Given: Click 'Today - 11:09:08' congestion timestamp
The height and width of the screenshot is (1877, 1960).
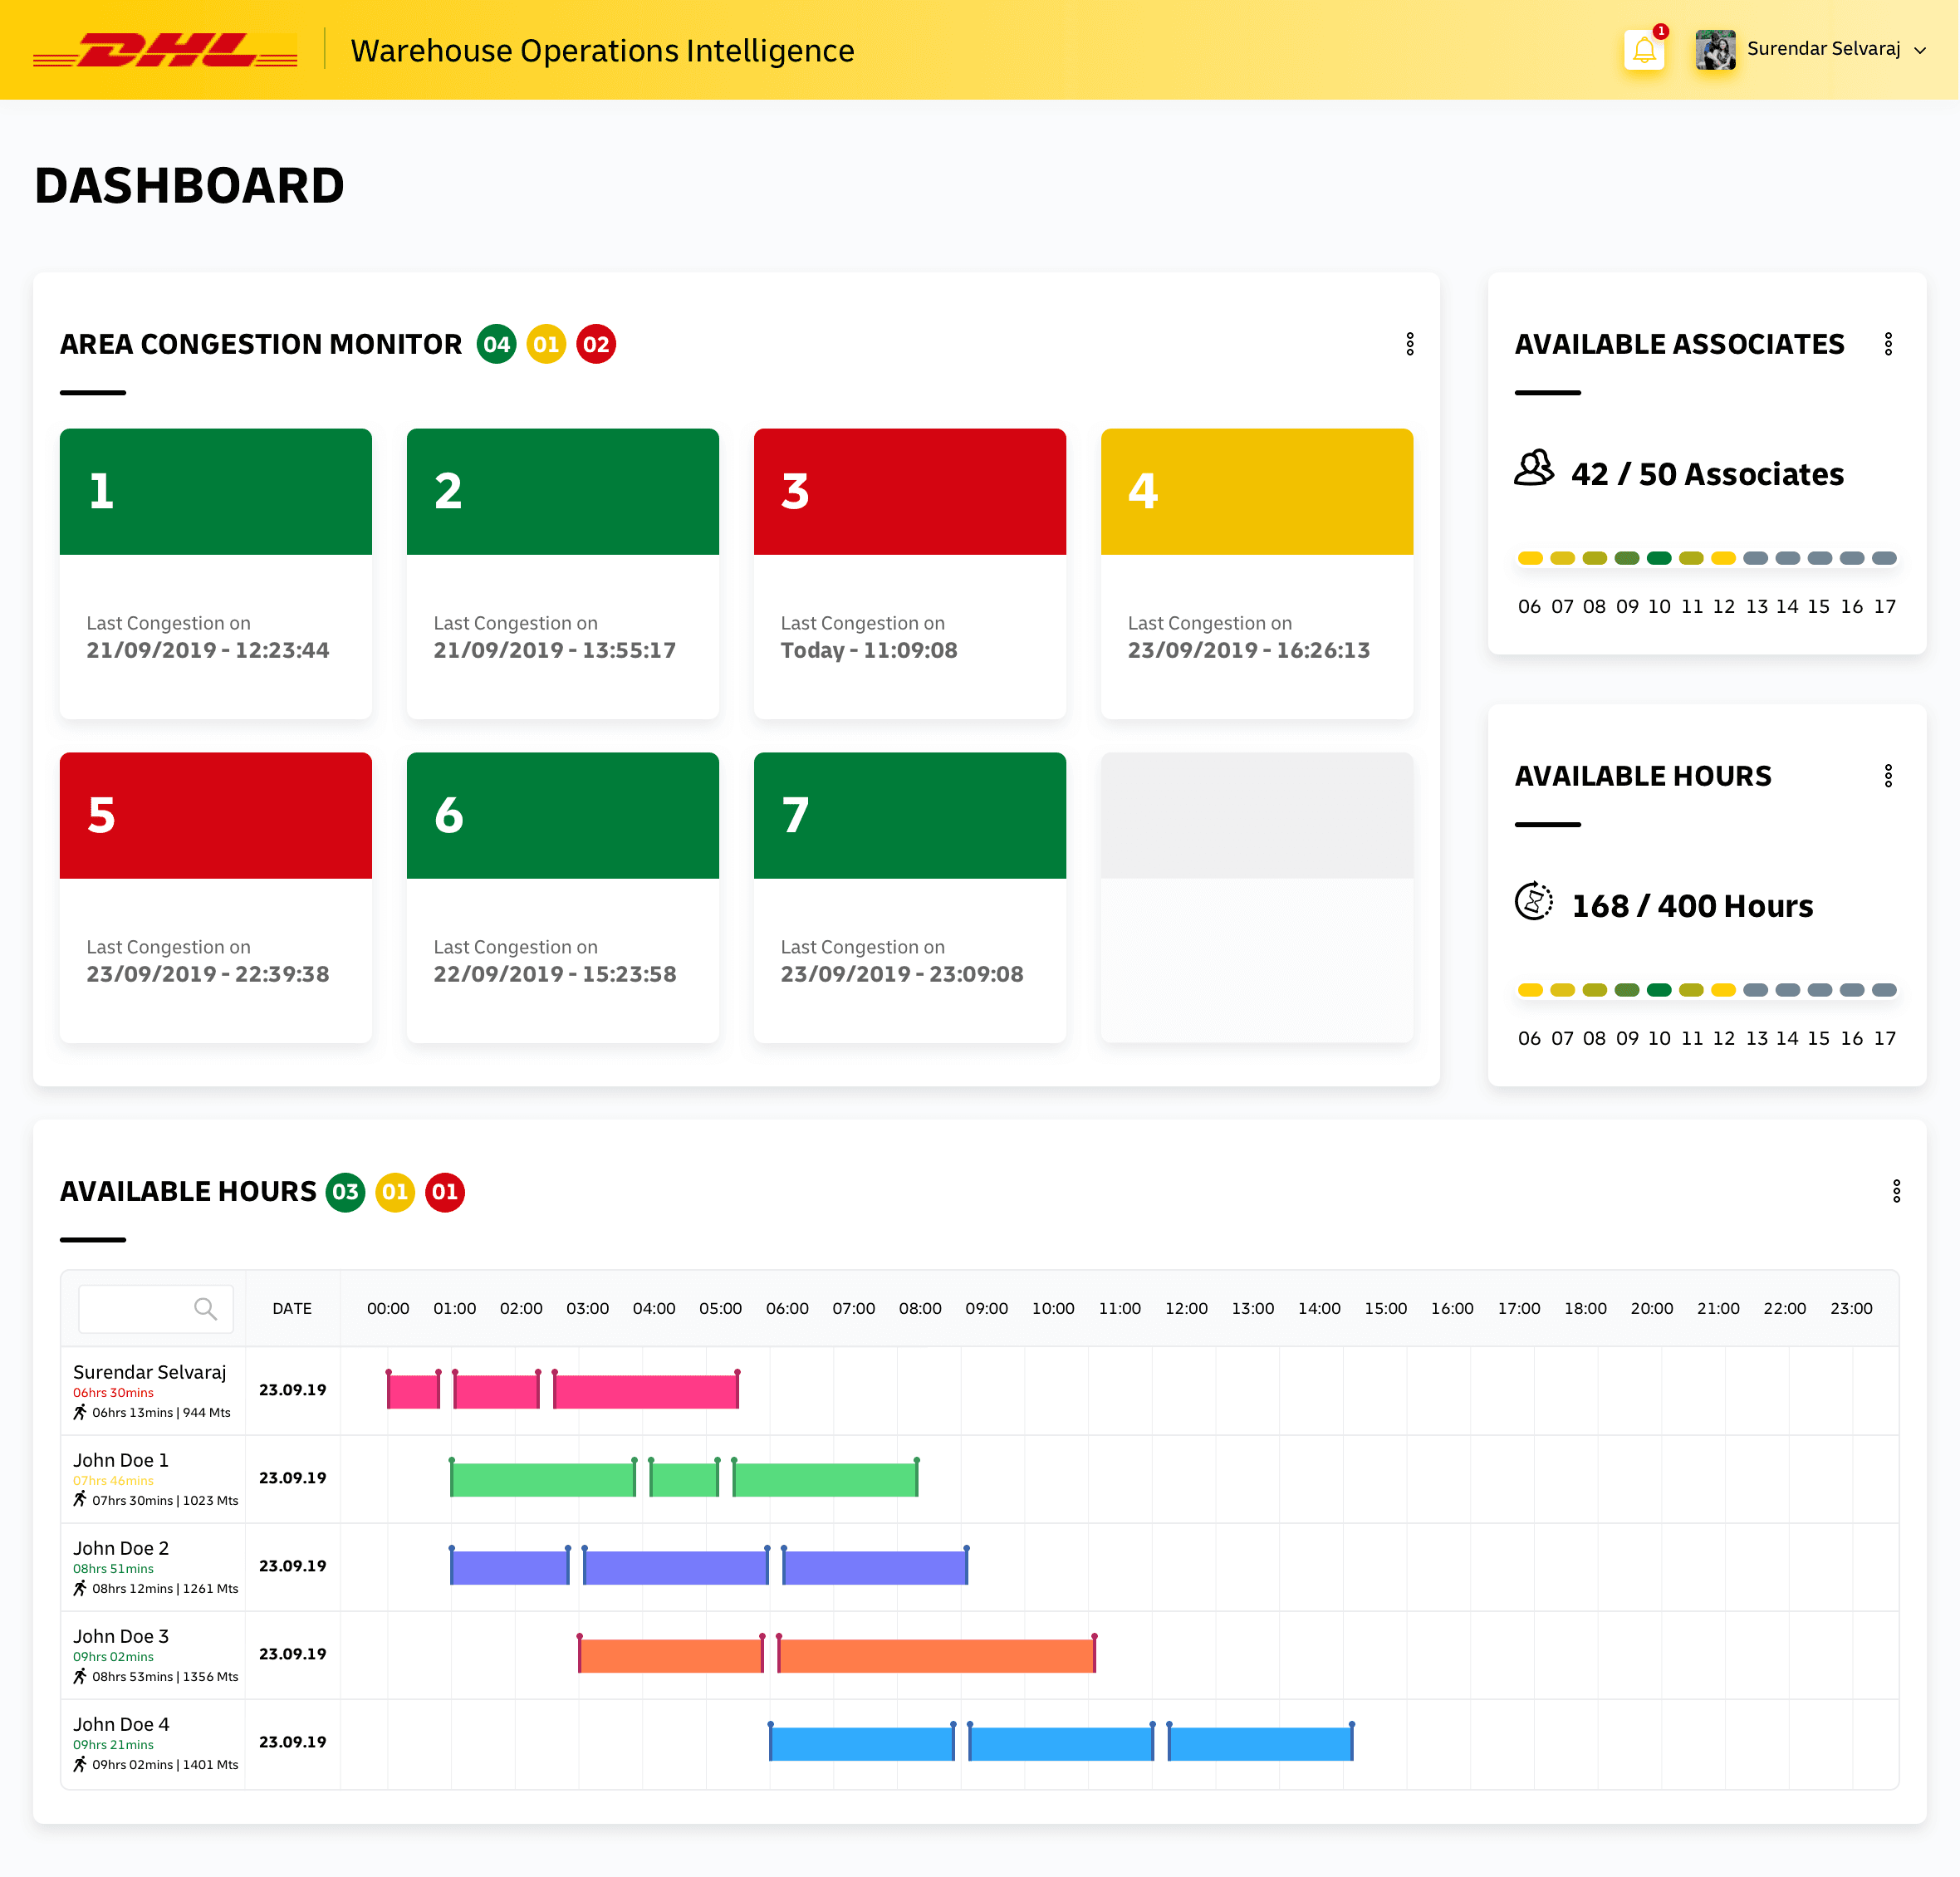Looking at the screenshot, I should click(869, 650).
